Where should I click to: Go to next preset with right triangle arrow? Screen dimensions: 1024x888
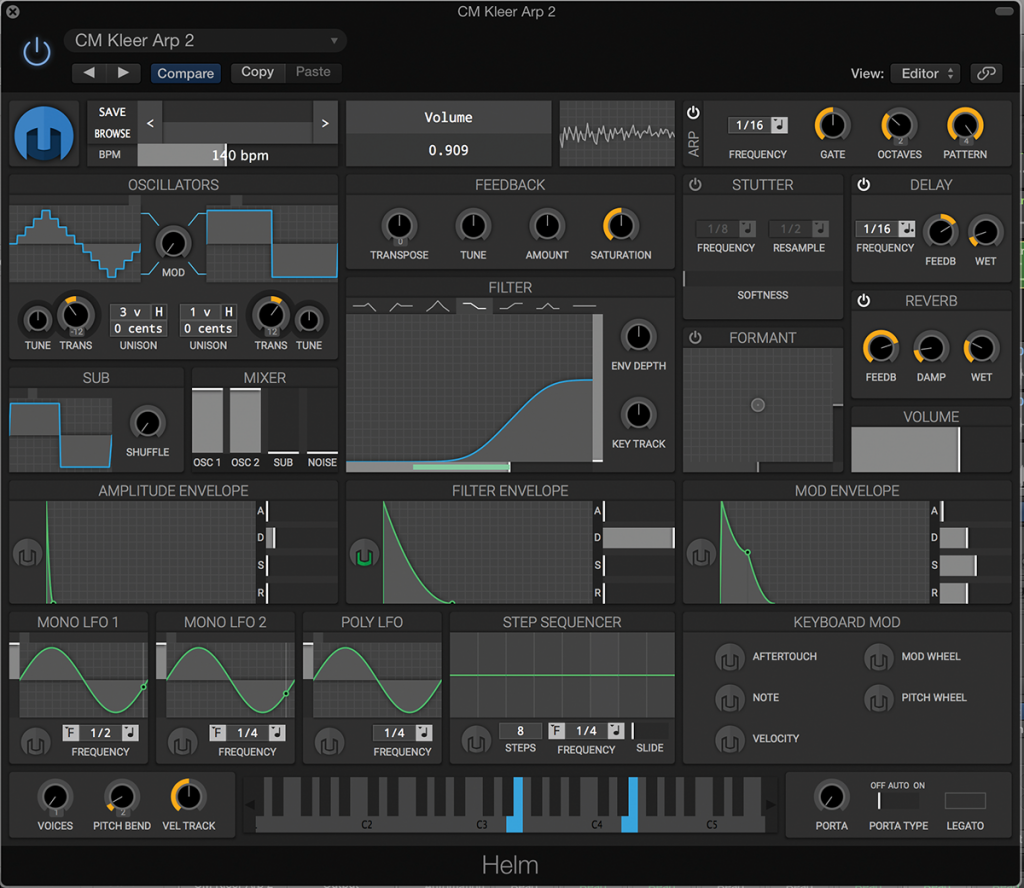coord(123,72)
